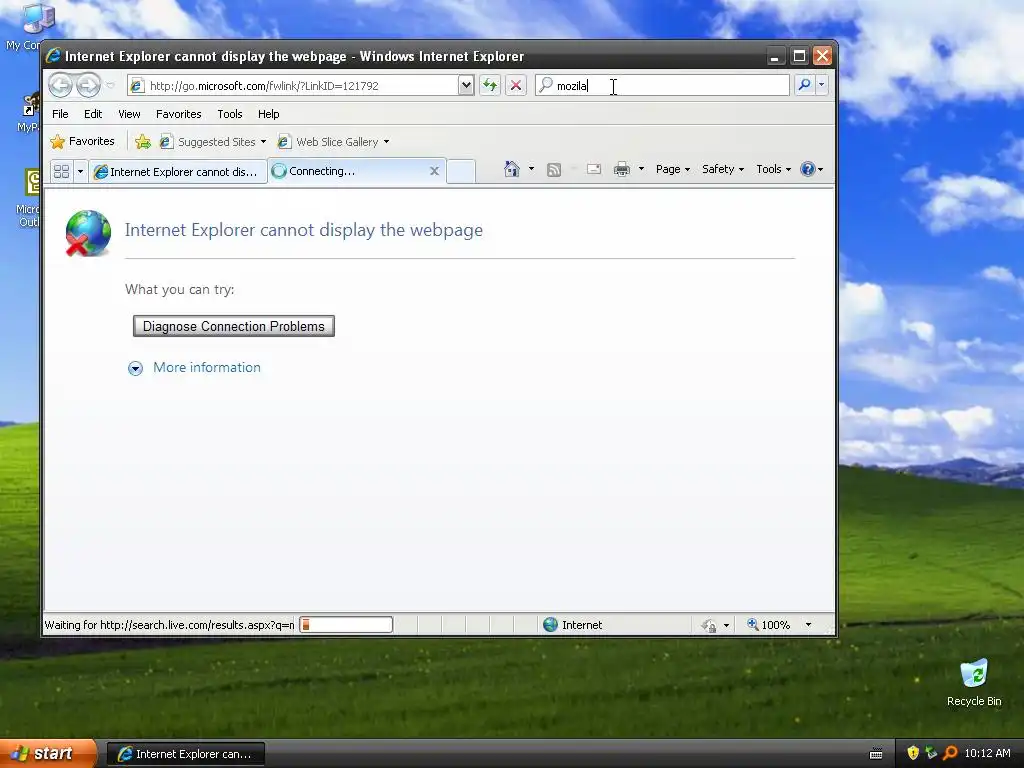
Task: Open the View menu
Action: [129, 114]
